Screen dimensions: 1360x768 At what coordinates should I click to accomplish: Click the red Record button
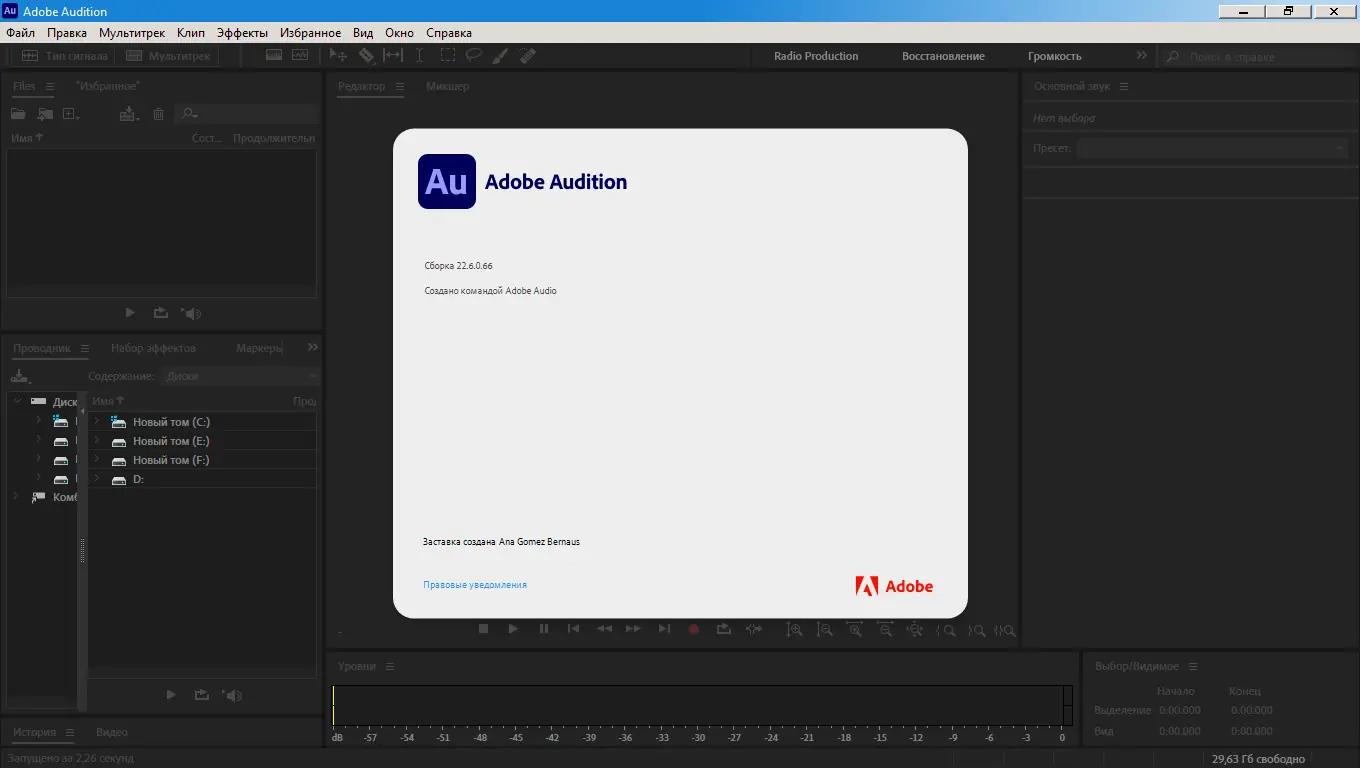coord(693,629)
